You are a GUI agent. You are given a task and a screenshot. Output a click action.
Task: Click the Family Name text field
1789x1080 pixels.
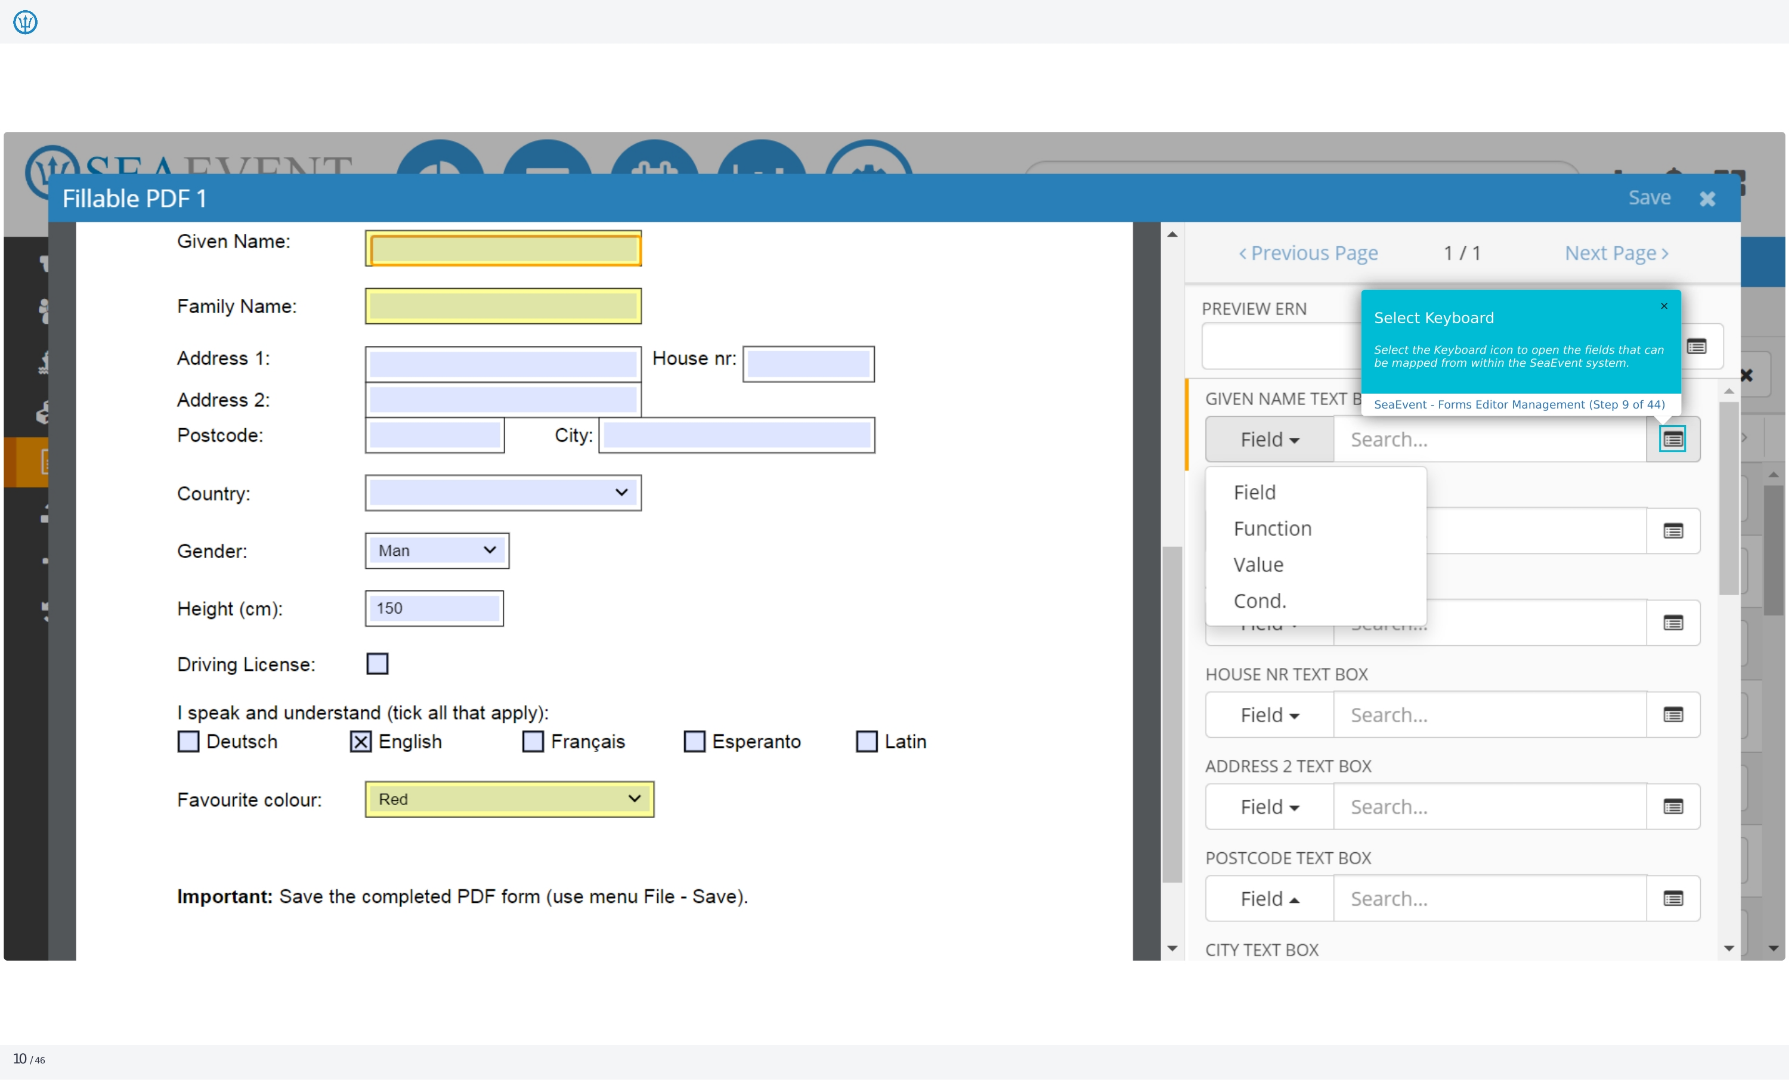(x=503, y=306)
